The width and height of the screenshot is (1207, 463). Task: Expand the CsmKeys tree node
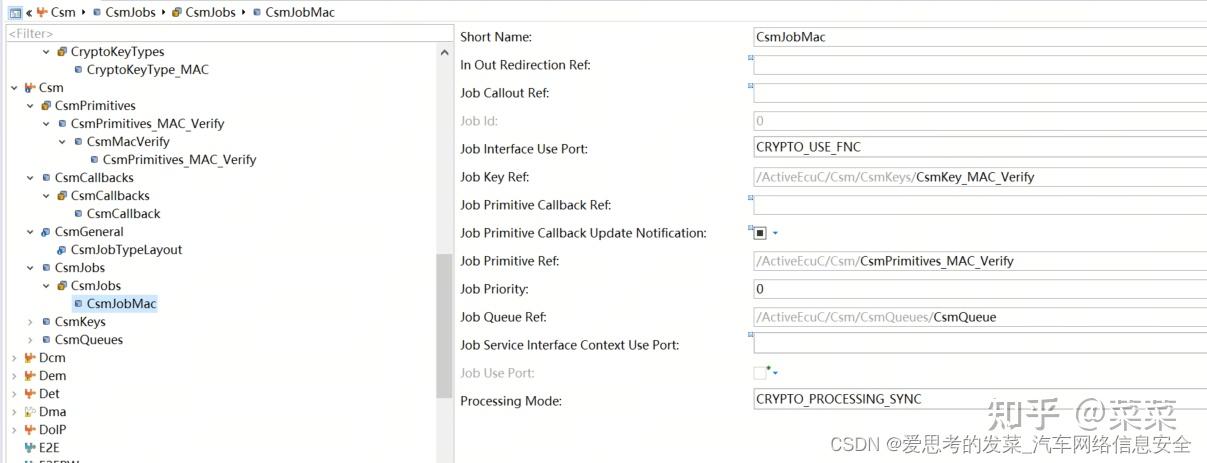[30, 322]
